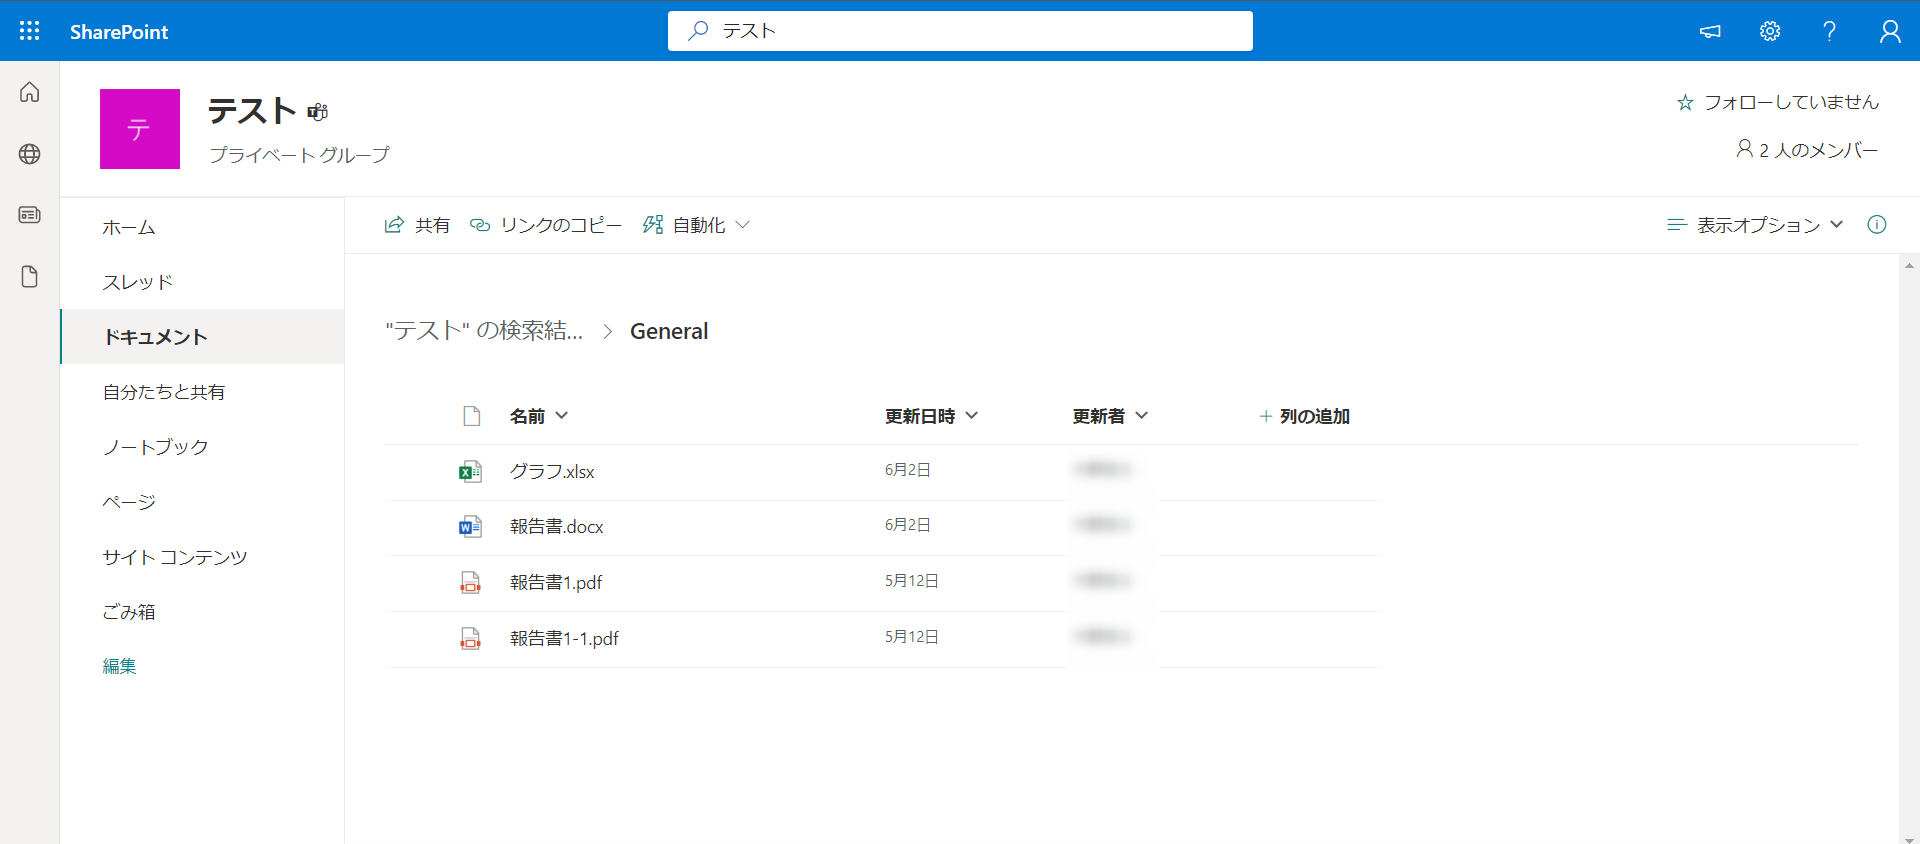Open the News icon in left rail

[30, 215]
